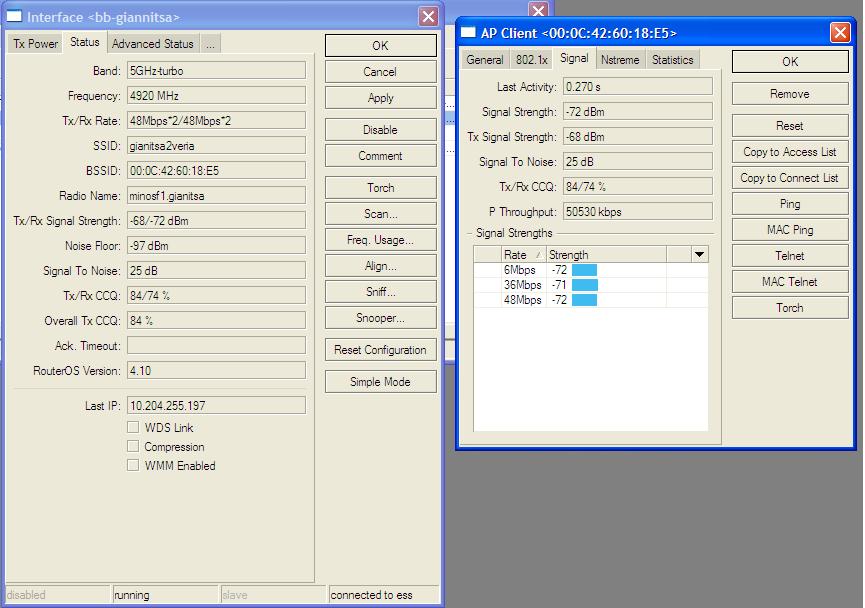This screenshot has height=608, width=865.
Task: Click Cancel in Interface window
Action: [x=381, y=72]
